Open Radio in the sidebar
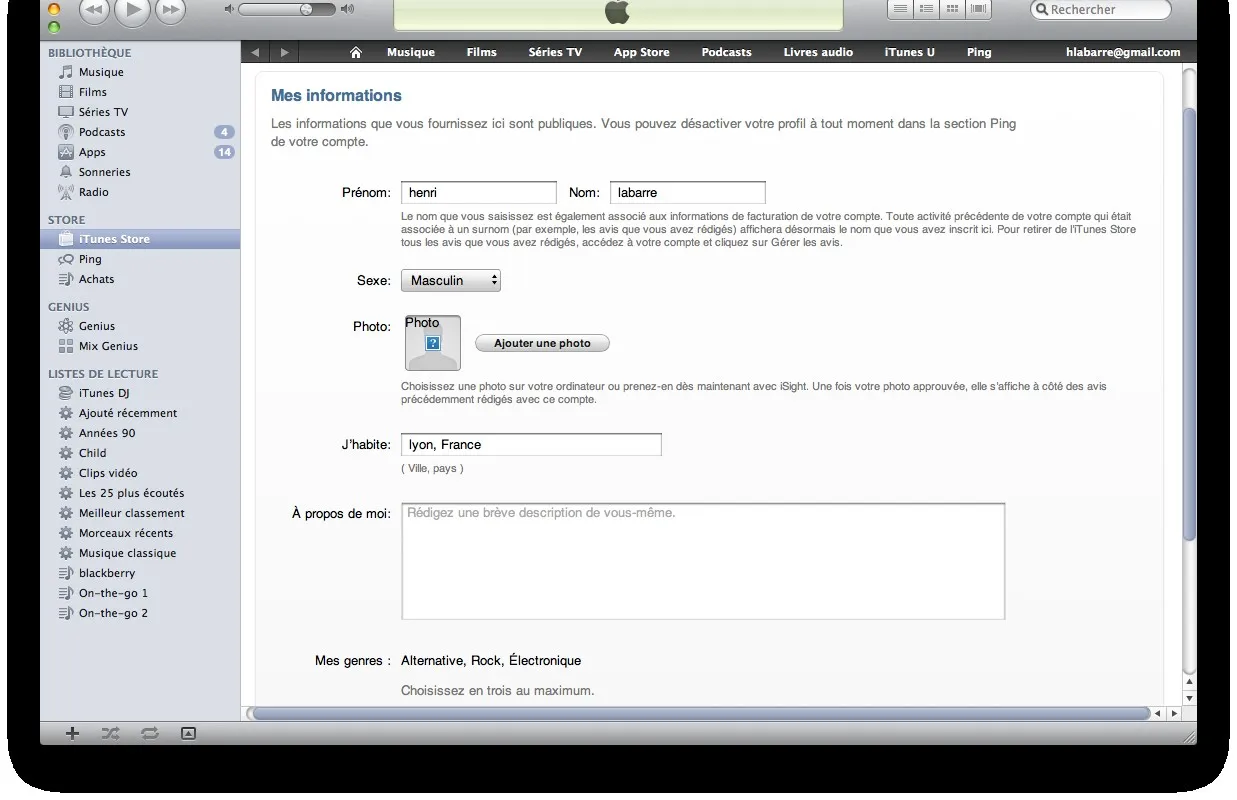Viewport: 1237px width, 800px height. coord(93,192)
